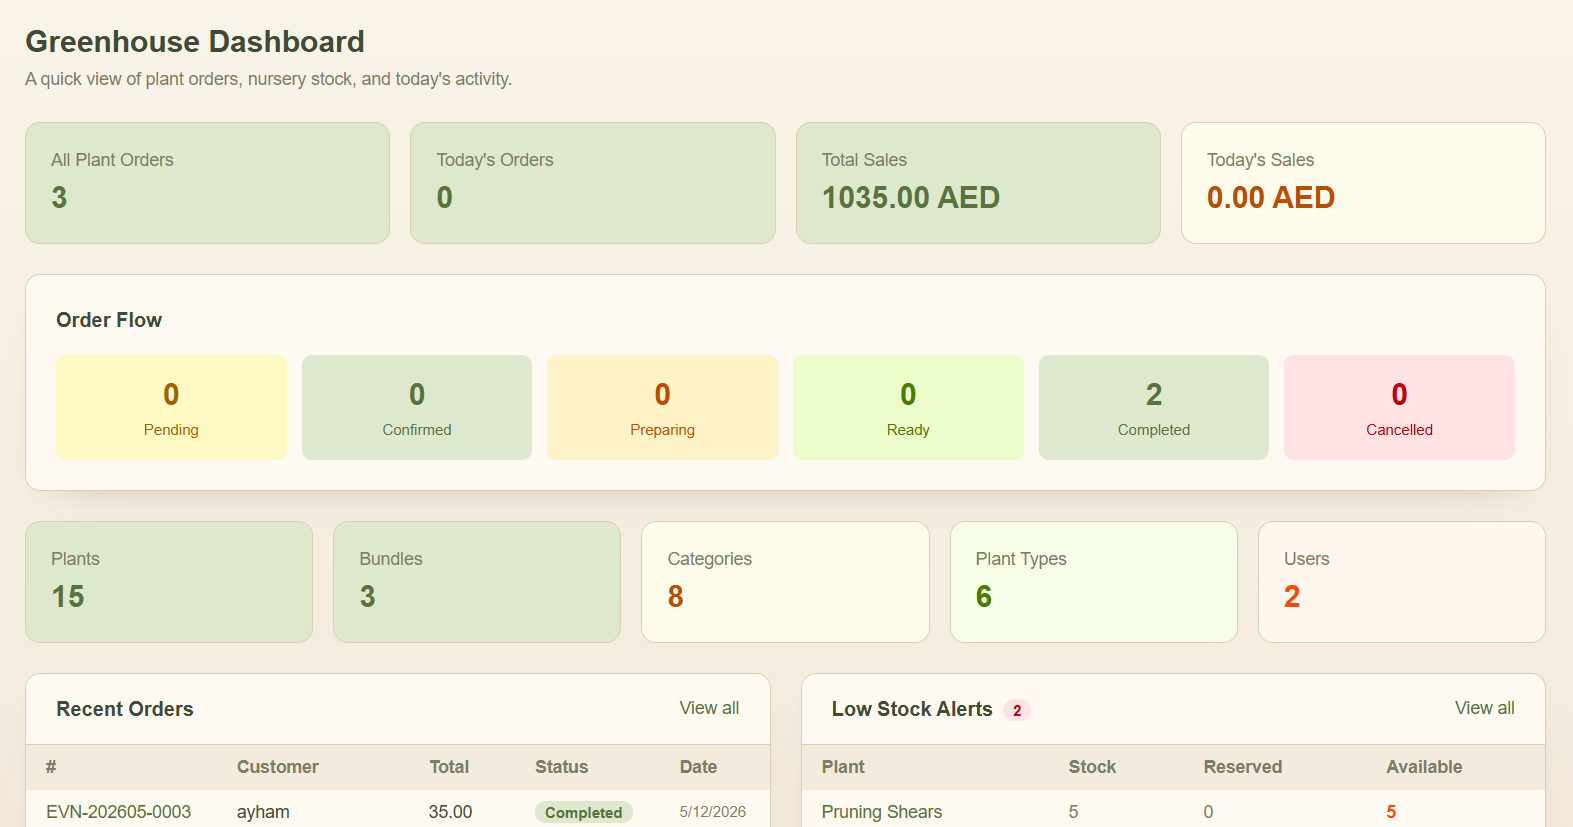The height and width of the screenshot is (827, 1573).
Task: Click the Order Flow section heading
Action: point(109,320)
